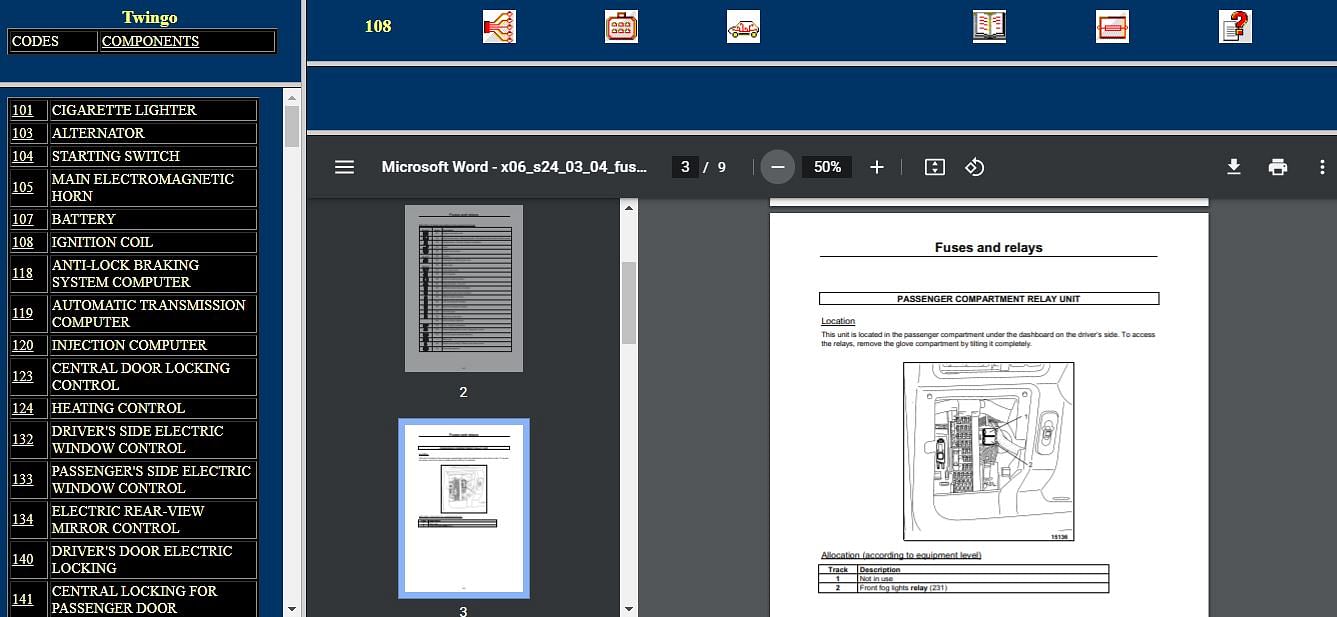The image size is (1337, 617).
Task: Select CENTRAL DOOR LOCKING CONTROL text
Action: click(141, 376)
